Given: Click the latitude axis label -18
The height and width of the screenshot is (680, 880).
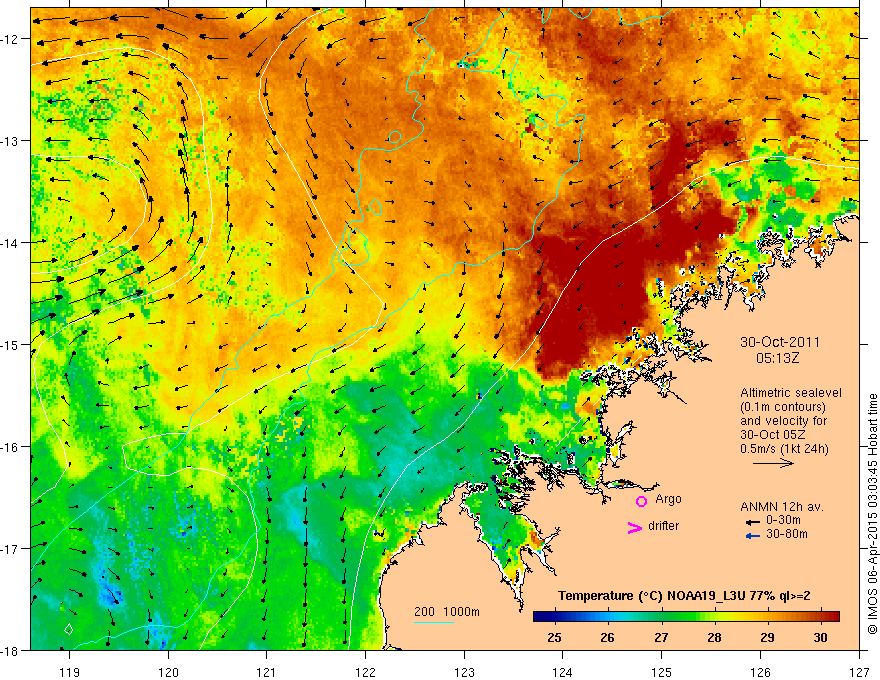Looking at the screenshot, I should click(x=10, y=651).
